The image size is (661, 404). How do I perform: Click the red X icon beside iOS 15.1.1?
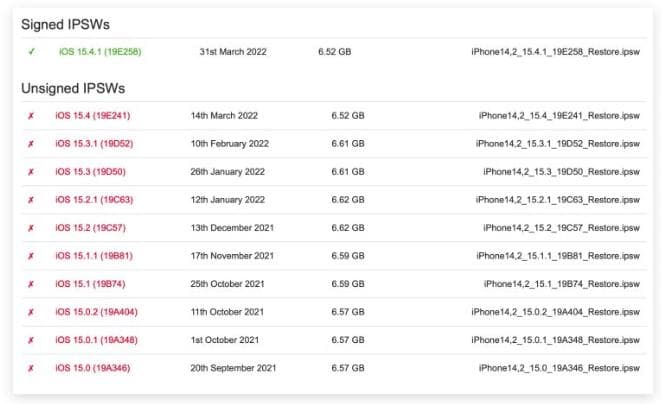tap(31, 256)
